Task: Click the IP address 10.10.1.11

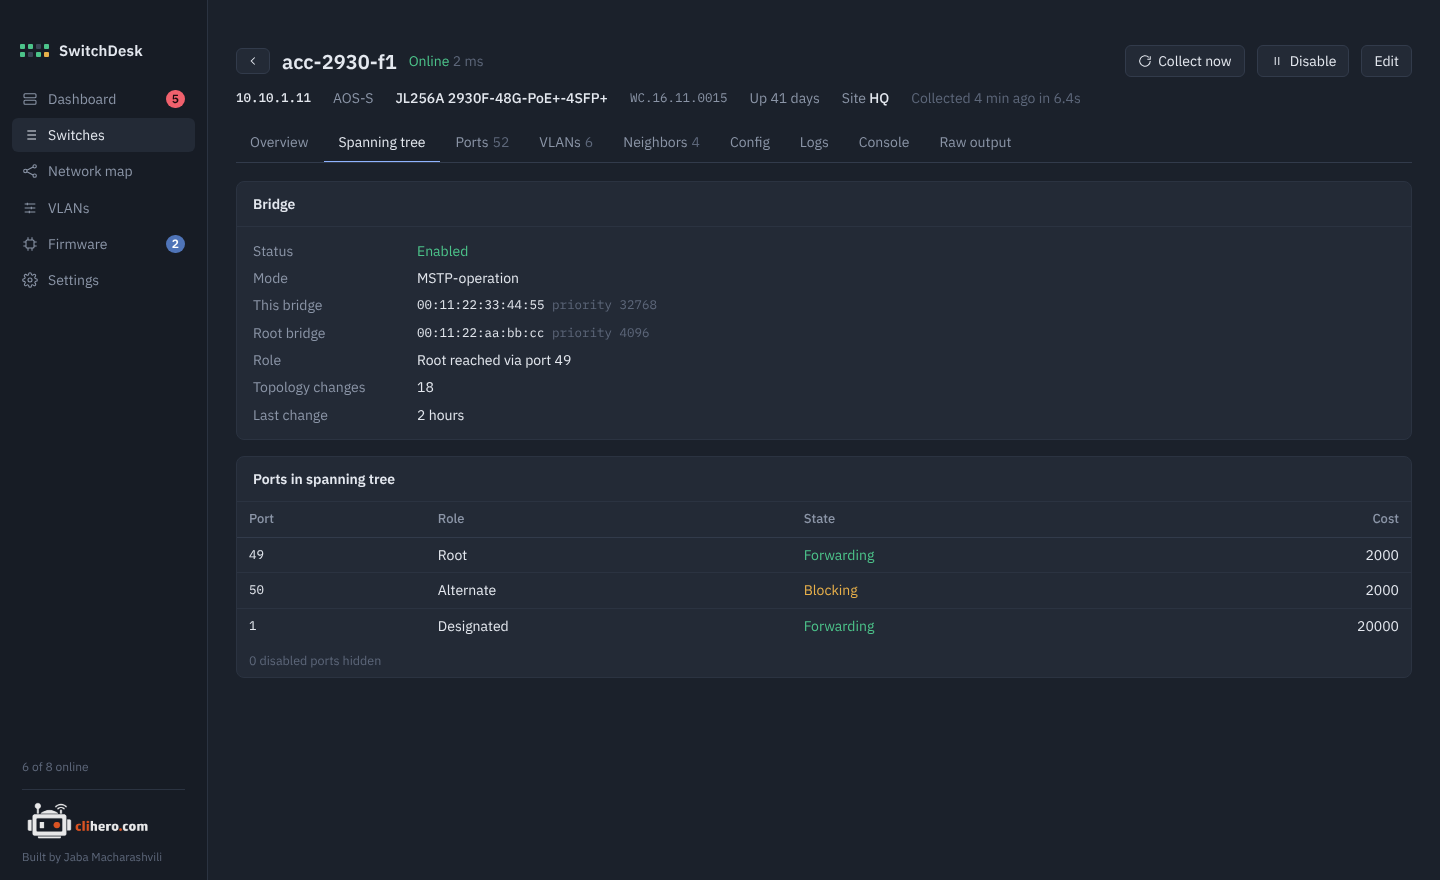Action: coord(273,98)
